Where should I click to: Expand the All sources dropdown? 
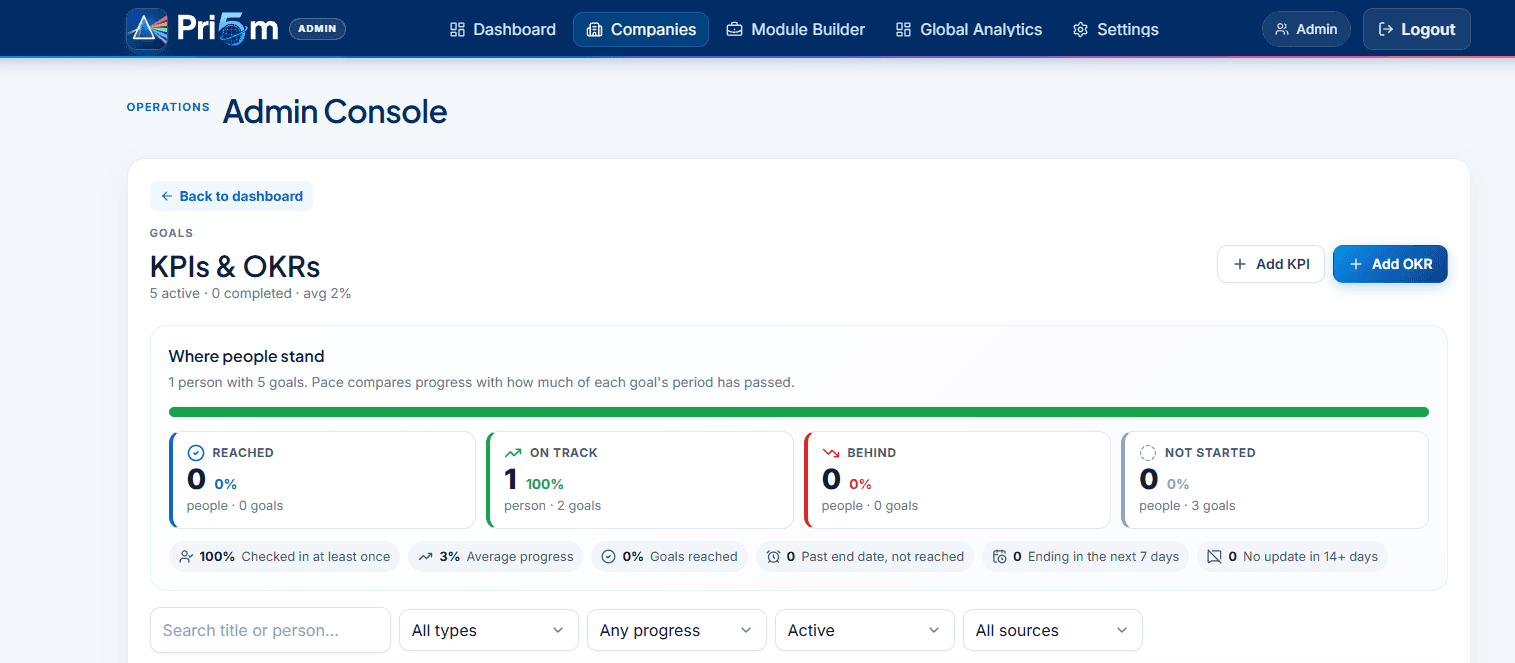pyautogui.click(x=1053, y=630)
